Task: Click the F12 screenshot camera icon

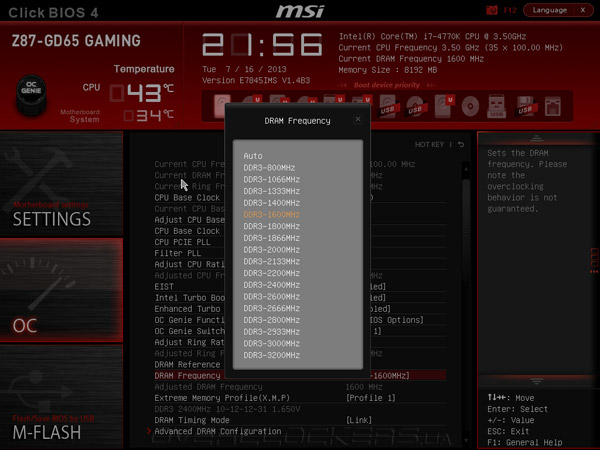Action: (x=492, y=10)
